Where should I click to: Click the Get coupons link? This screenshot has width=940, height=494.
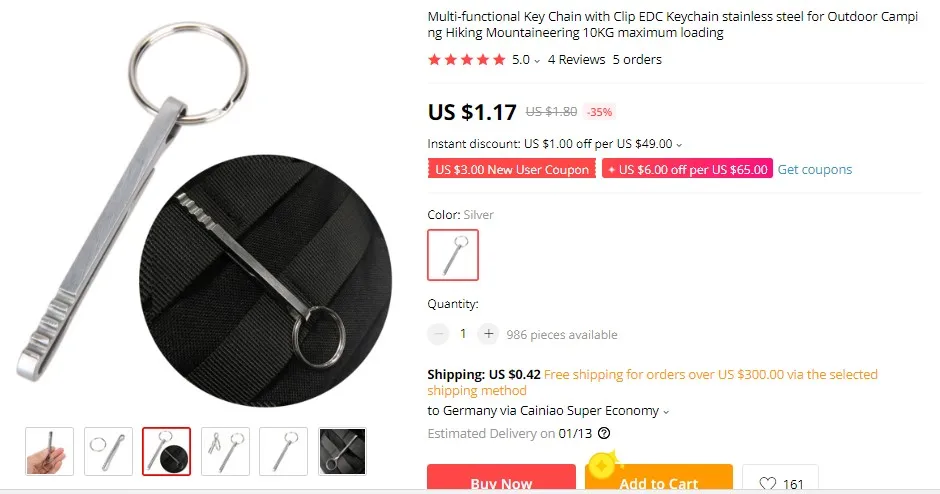[x=814, y=170]
